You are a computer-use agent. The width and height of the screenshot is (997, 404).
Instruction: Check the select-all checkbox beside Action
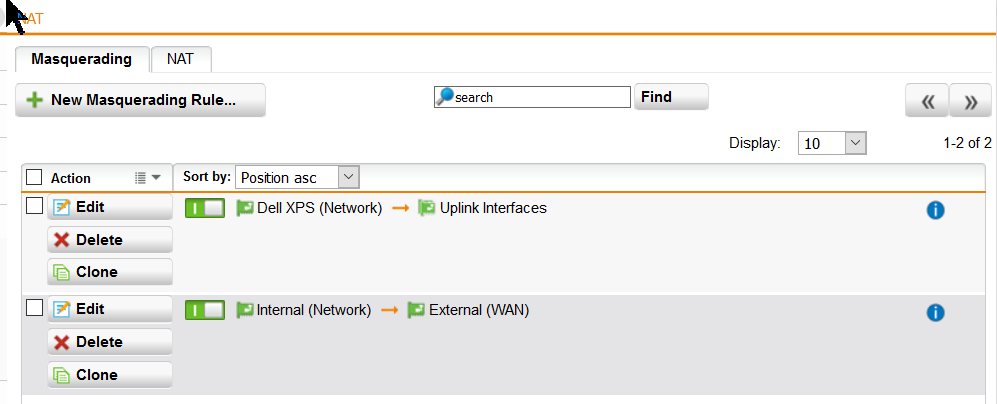click(34, 178)
